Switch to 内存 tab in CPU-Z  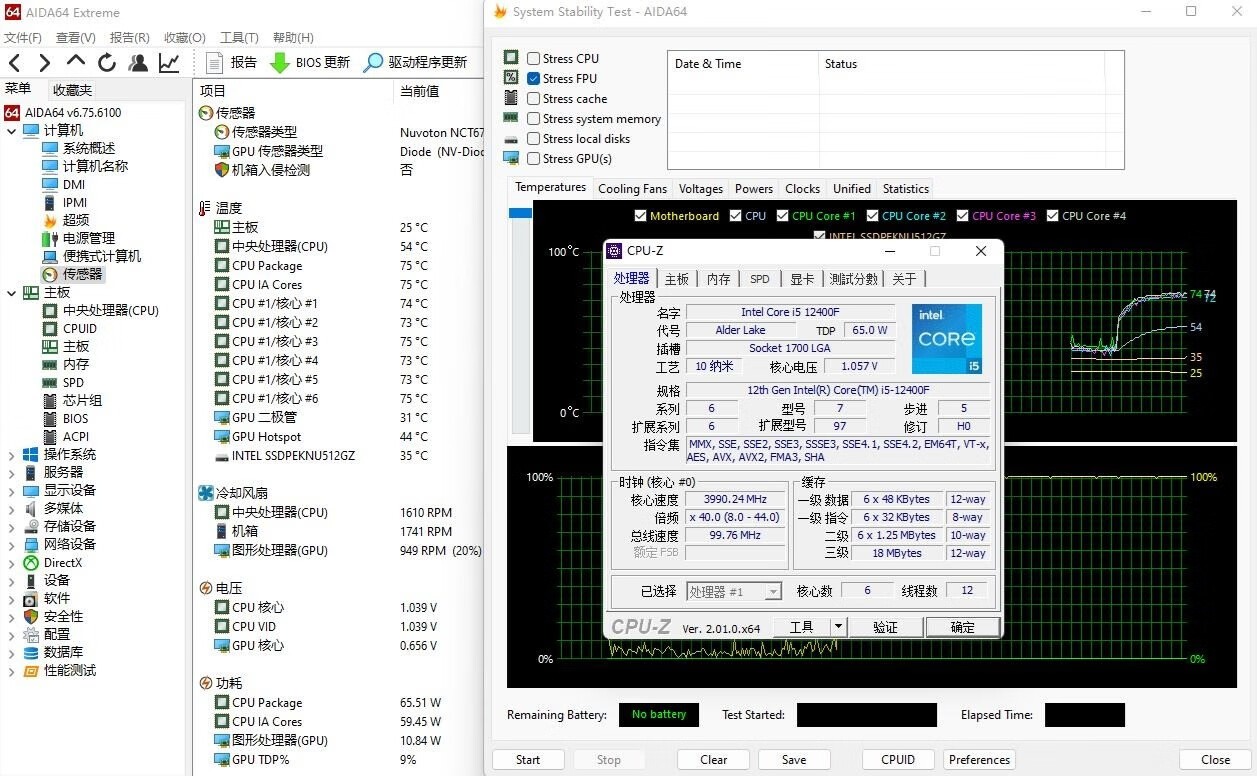(x=718, y=279)
